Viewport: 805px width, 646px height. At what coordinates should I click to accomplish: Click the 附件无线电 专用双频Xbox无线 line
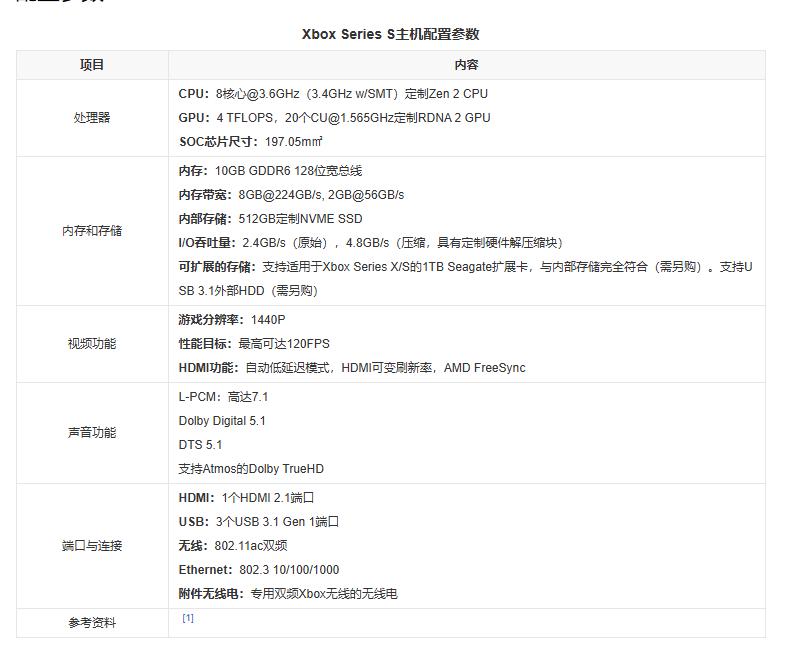tap(288, 594)
